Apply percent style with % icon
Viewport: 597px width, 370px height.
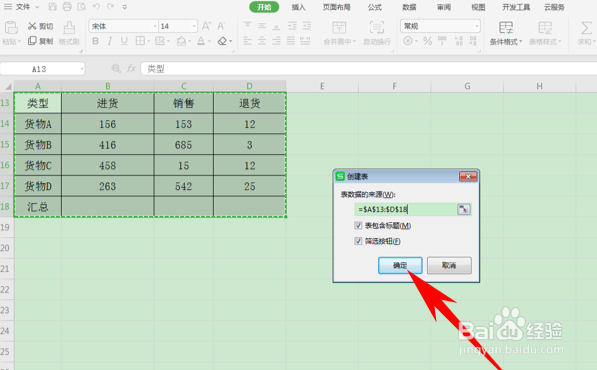pyautogui.click(x=428, y=41)
